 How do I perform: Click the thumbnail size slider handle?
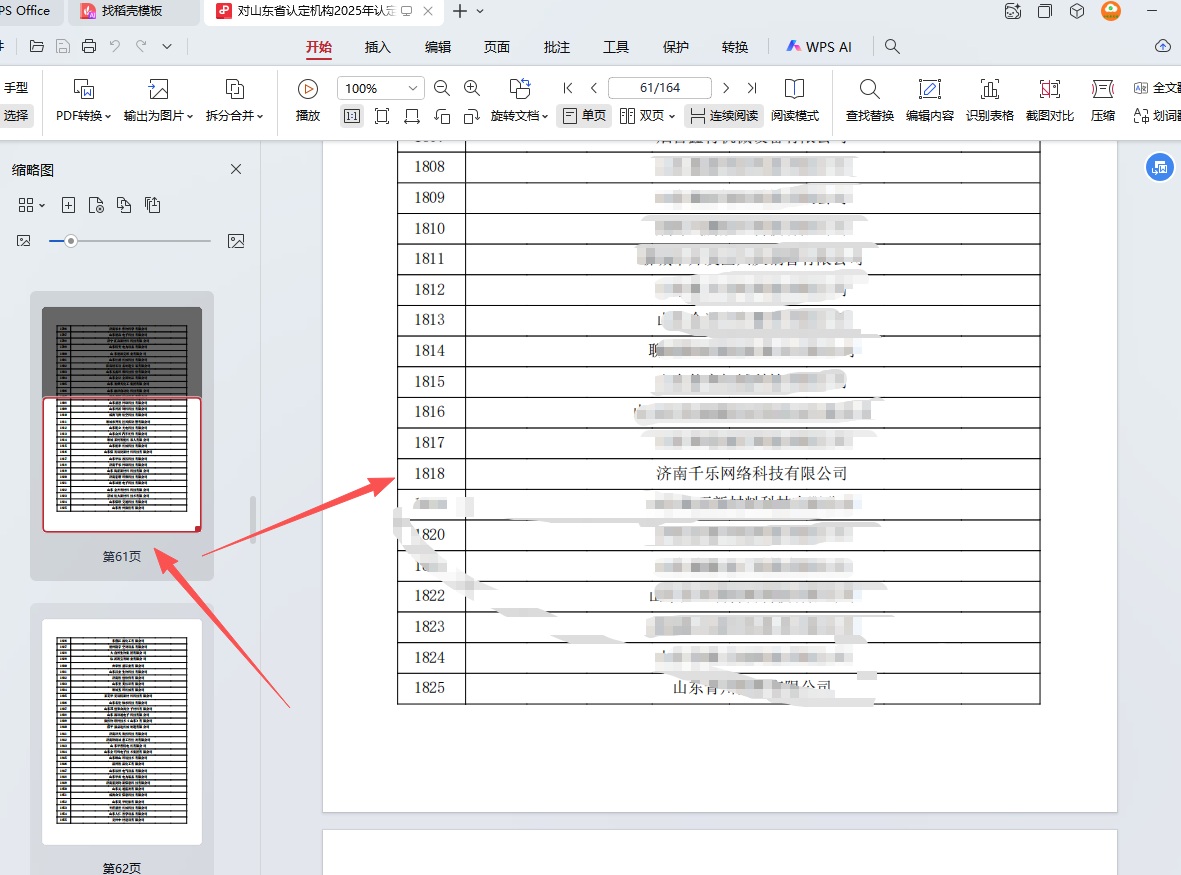(x=71, y=241)
